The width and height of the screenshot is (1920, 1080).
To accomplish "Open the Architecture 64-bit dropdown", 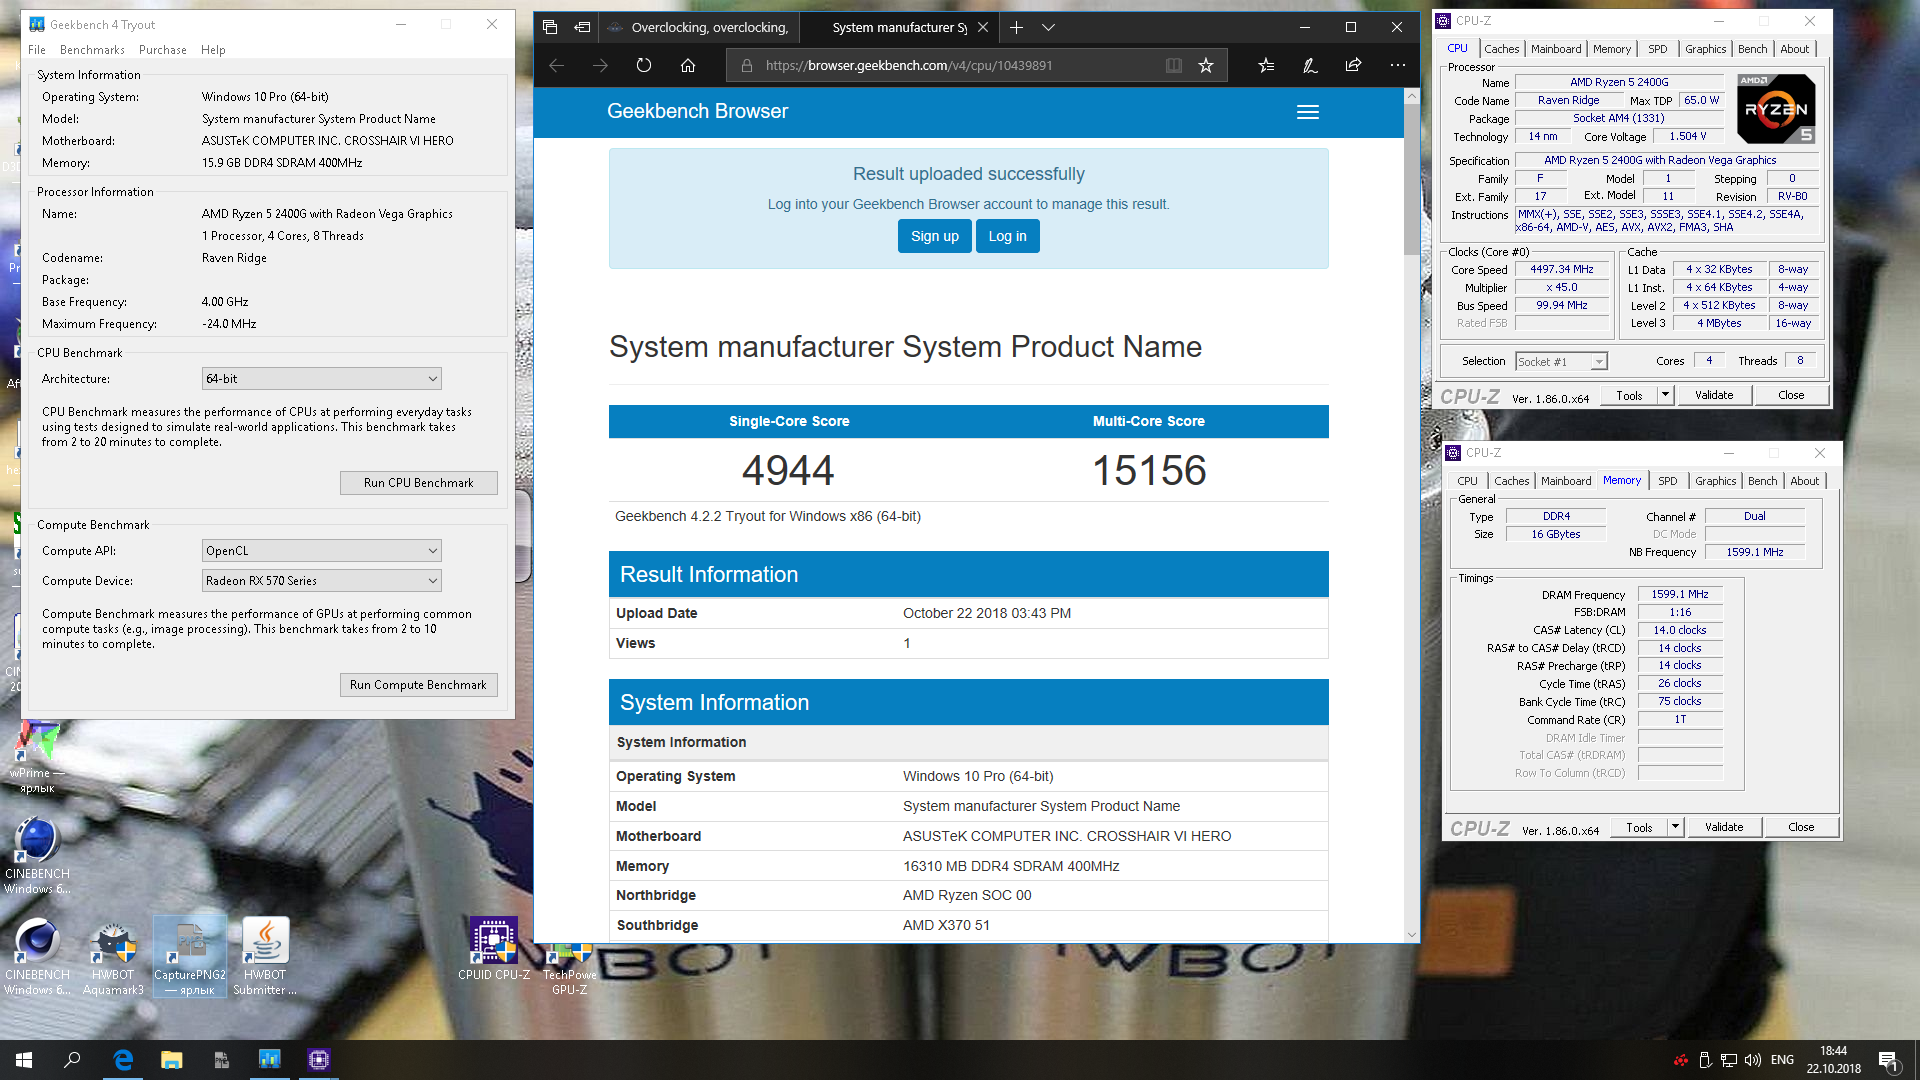I will (321, 379).
